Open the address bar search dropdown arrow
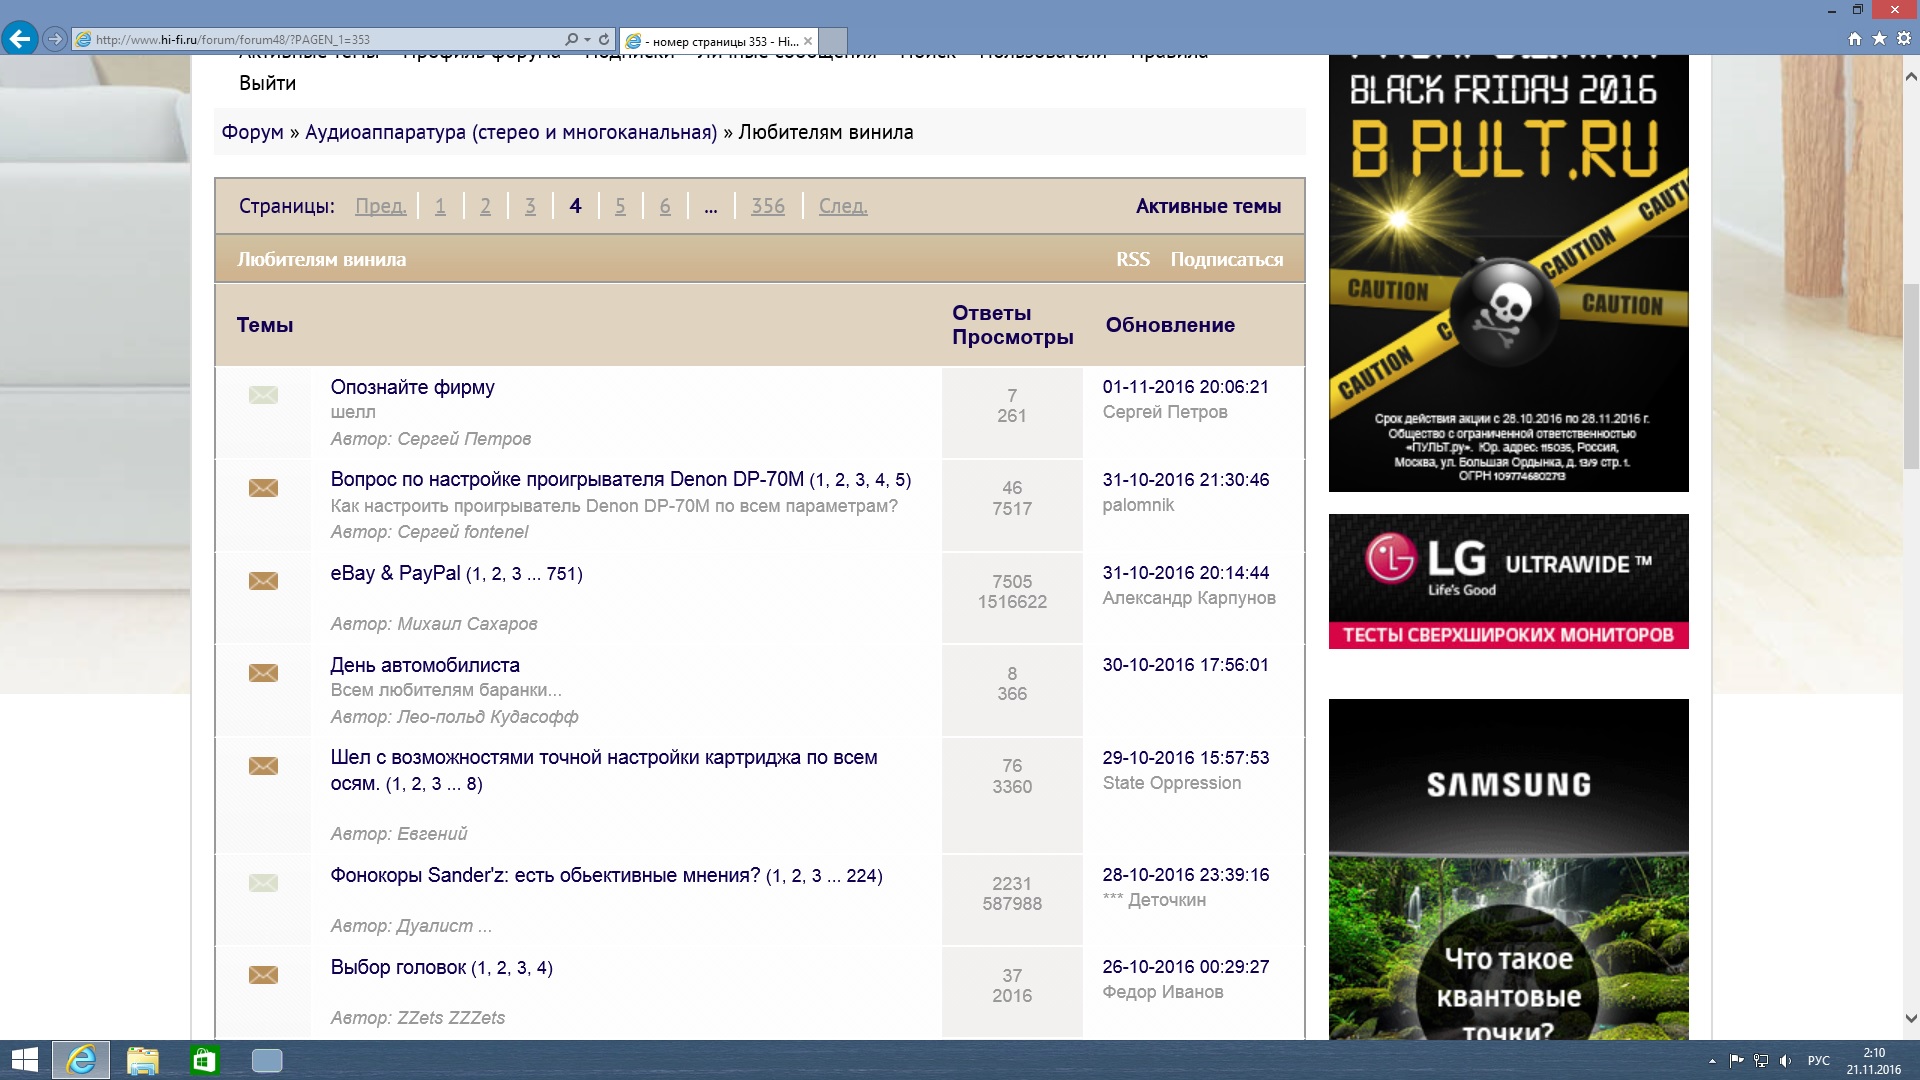 (x=587, y=39)
